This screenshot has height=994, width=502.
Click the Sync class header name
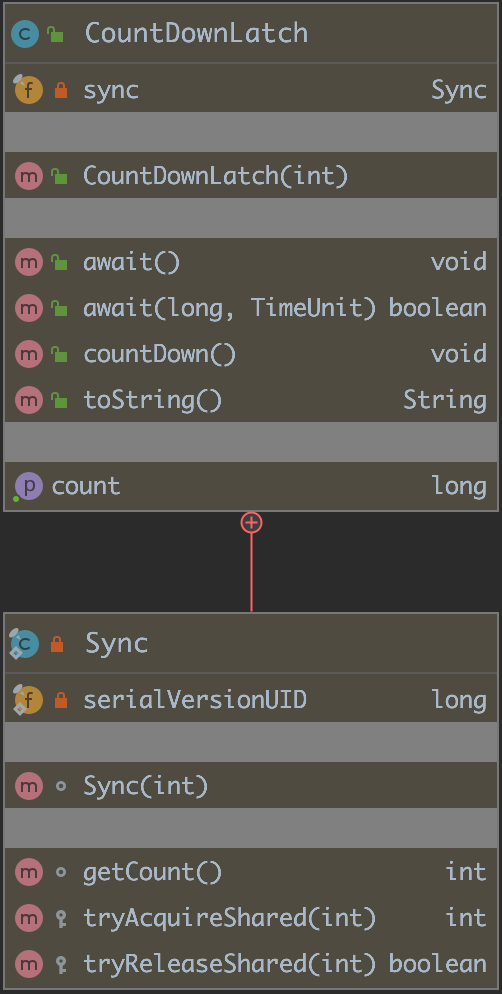[117, 643]
